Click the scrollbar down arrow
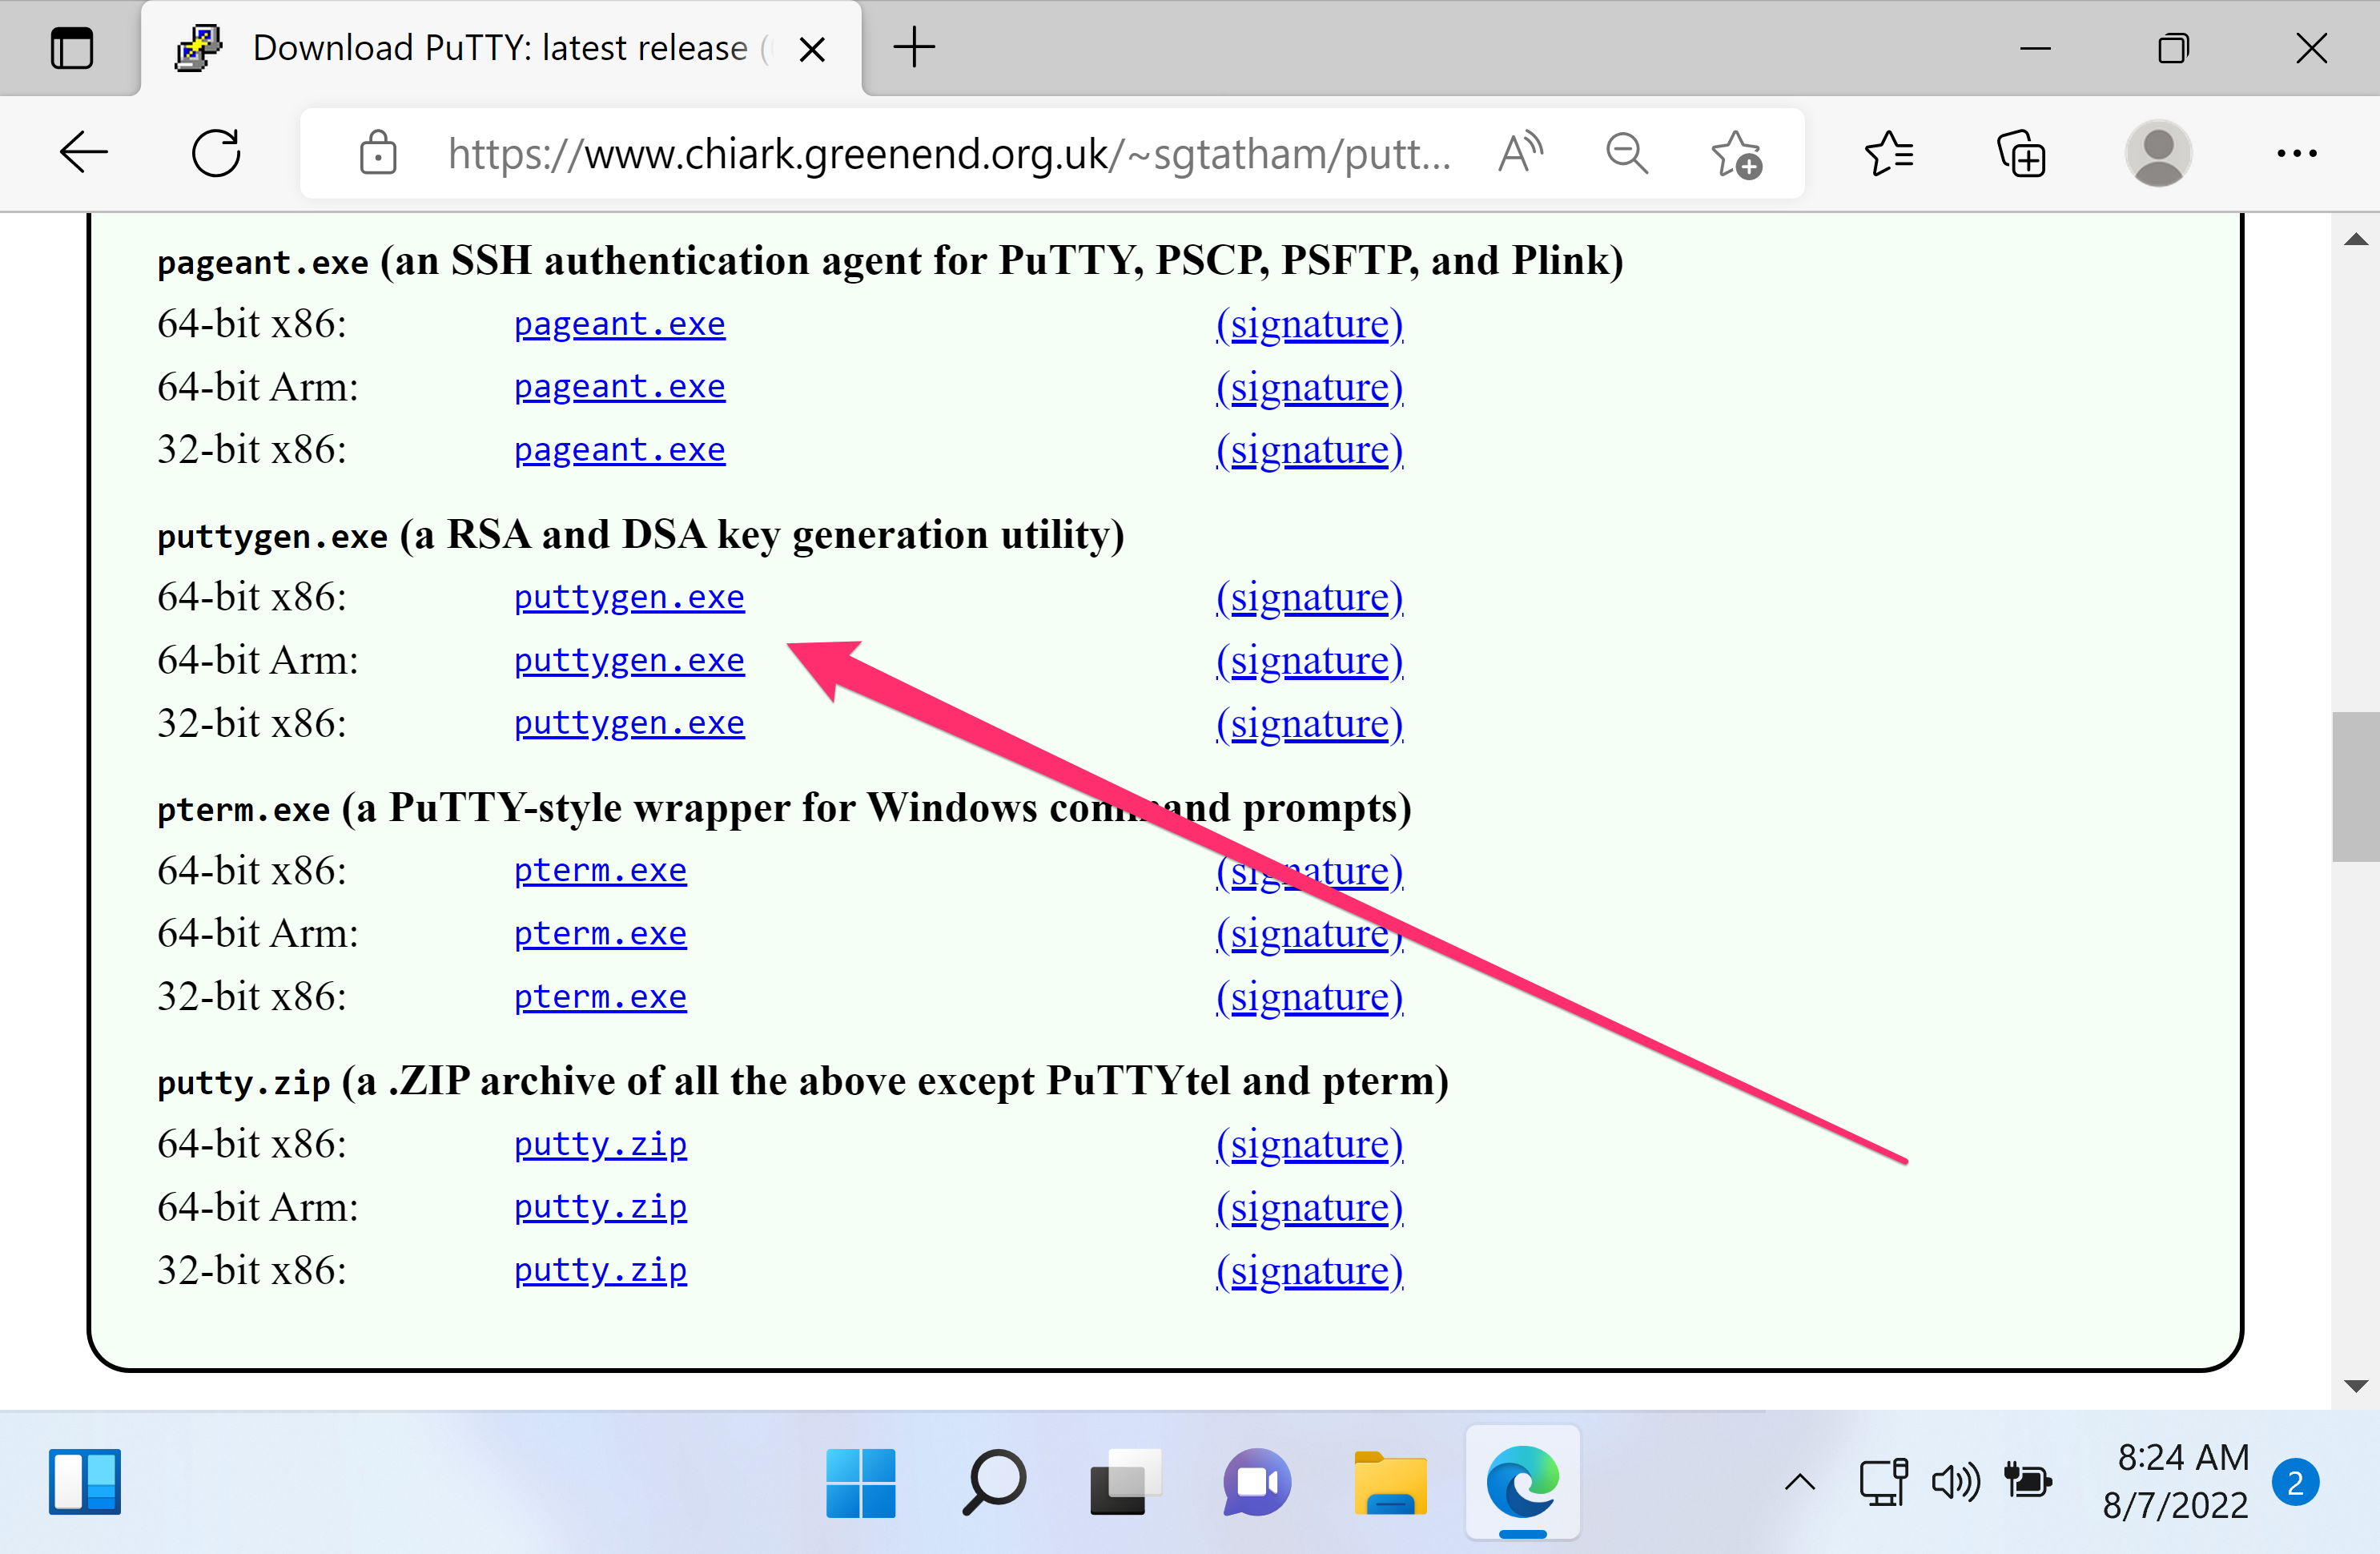 click(x=2355, y=1386)
